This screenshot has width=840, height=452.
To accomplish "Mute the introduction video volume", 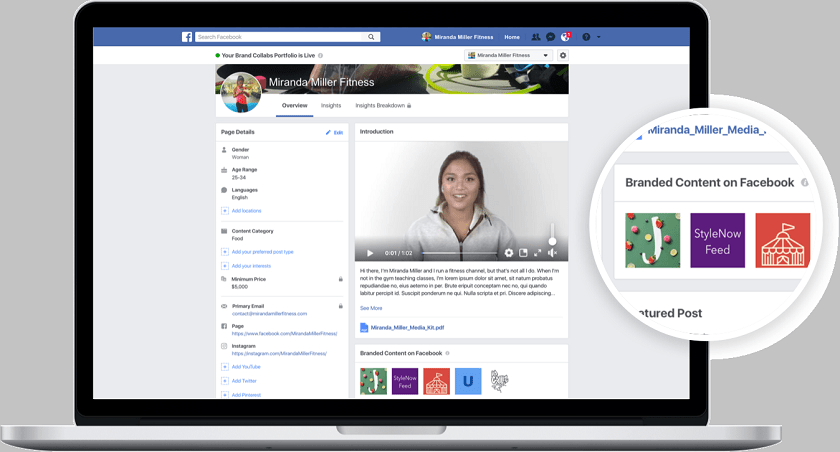I will click(551, 253).
